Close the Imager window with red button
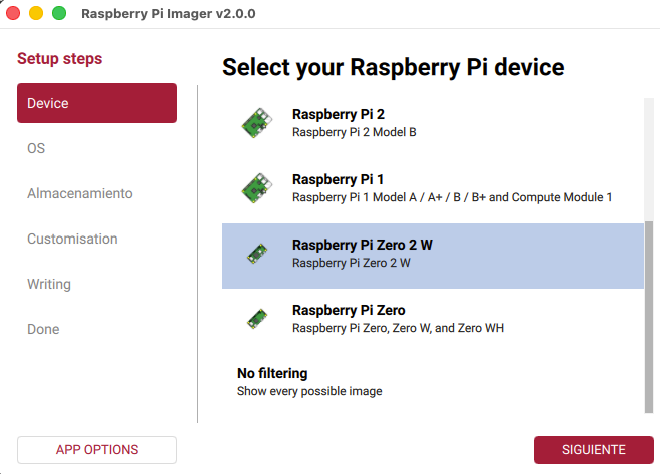 click(13, 14)
